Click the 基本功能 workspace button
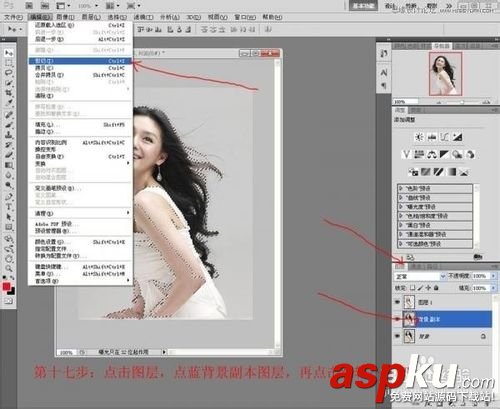The image size is (500, 409). (x=363, y=6)
